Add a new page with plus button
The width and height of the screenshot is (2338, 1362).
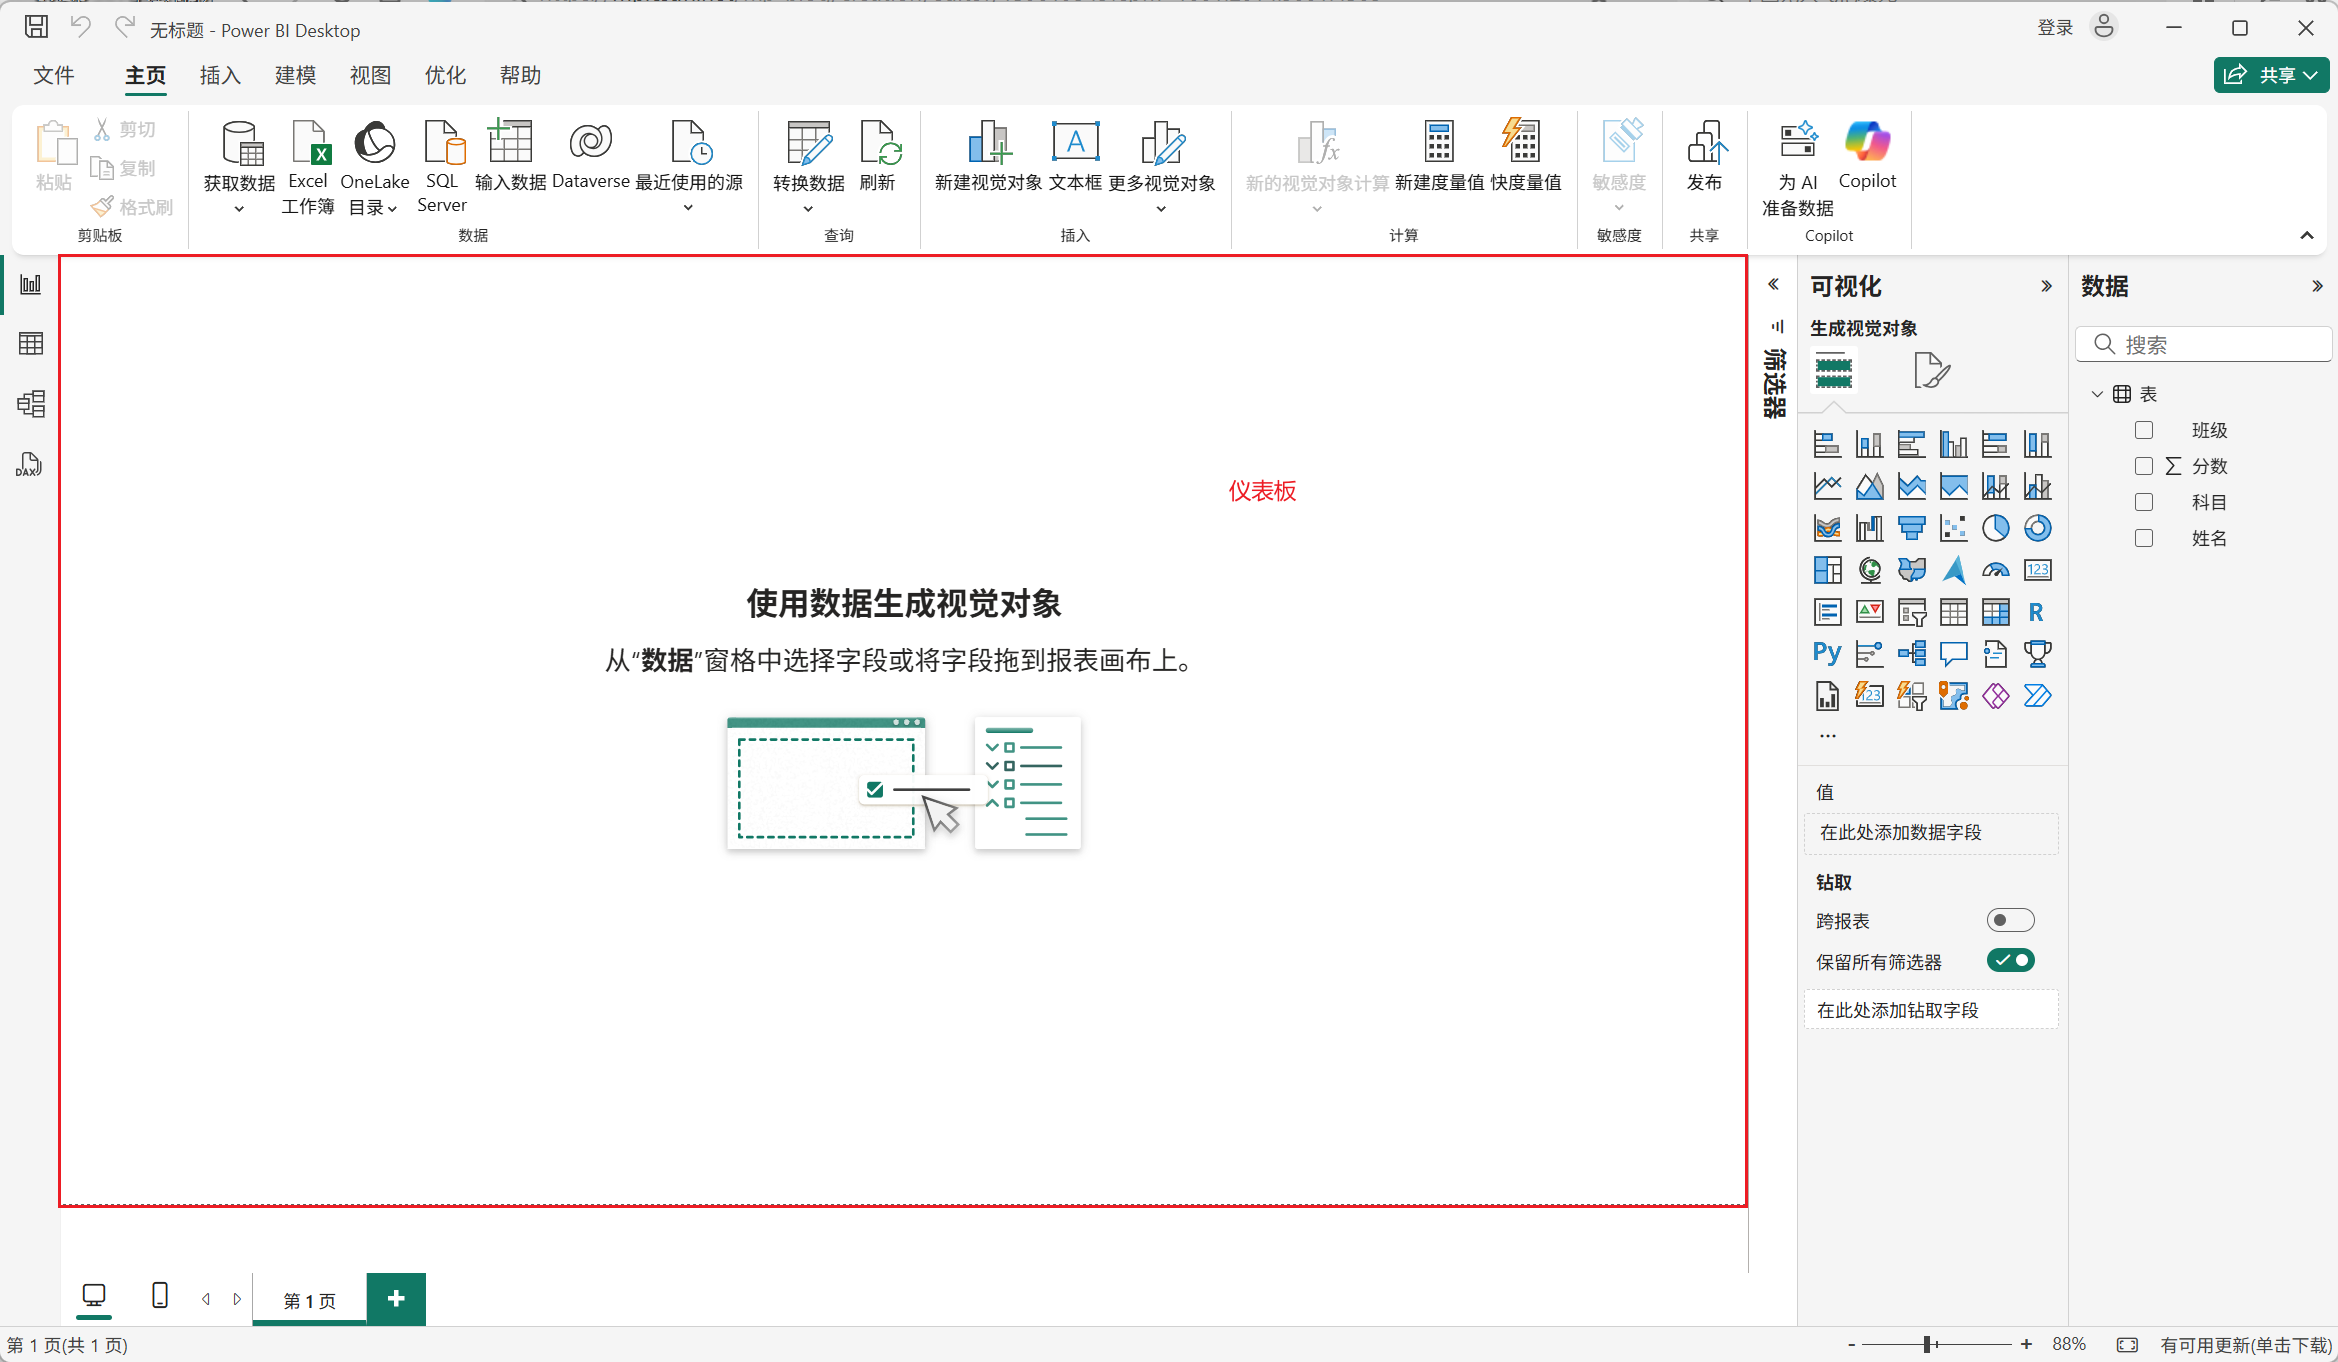point(396,1299)
